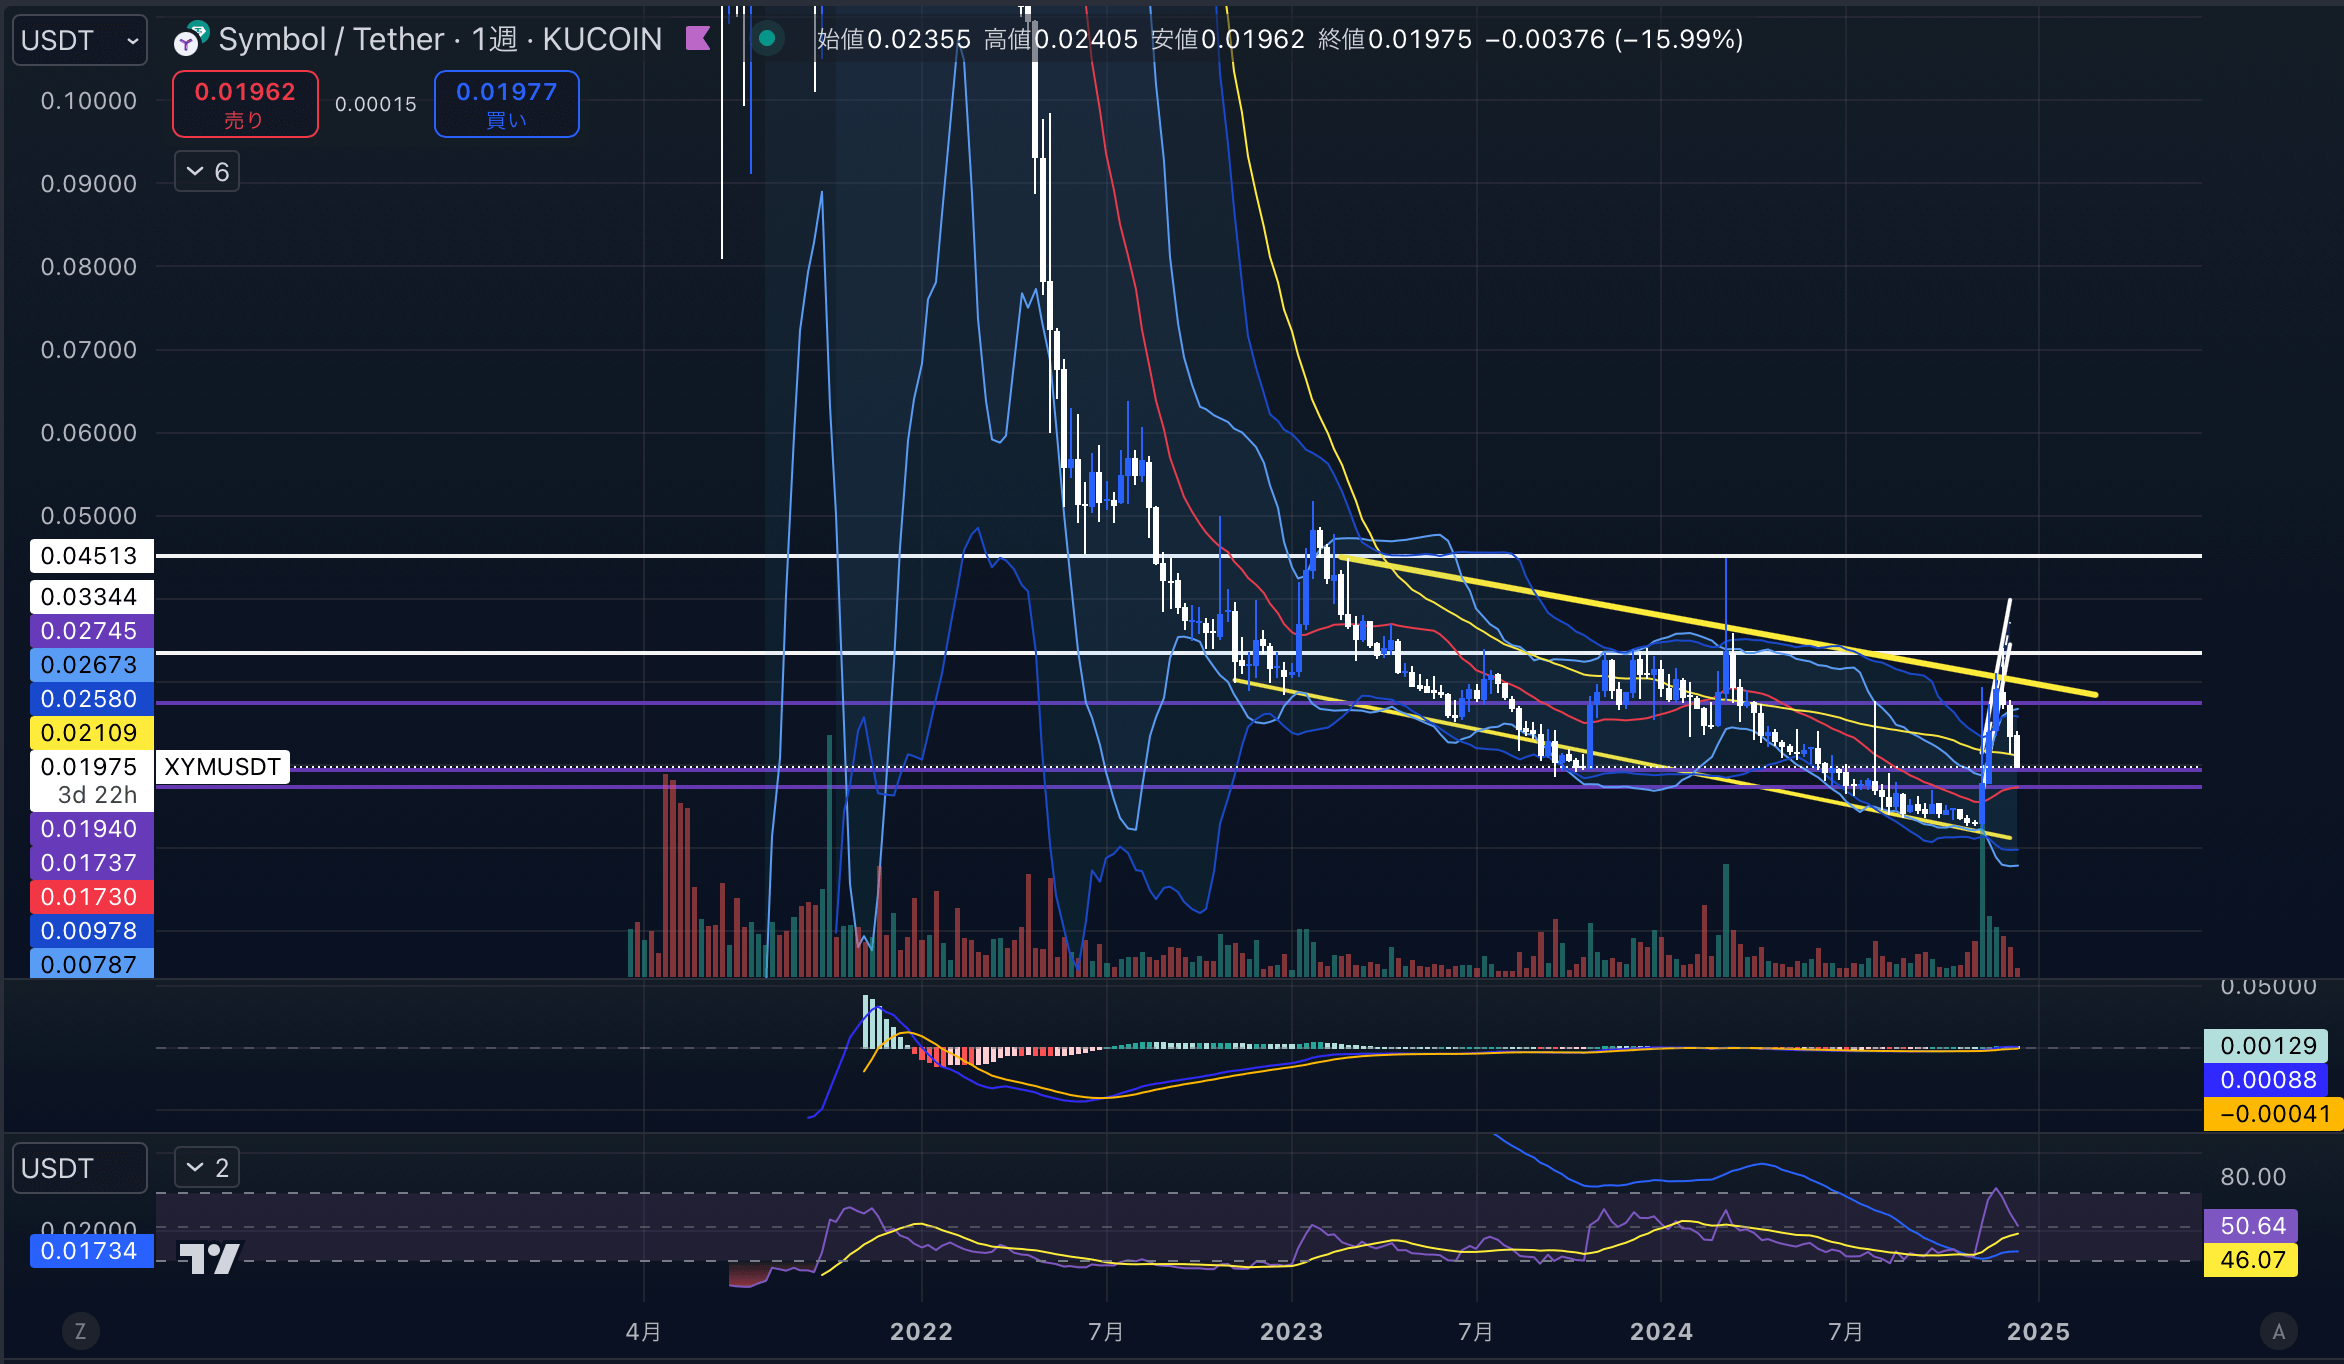
Task: Click the XYMUSDT symbol tag
Action: [x=222, y=767]
